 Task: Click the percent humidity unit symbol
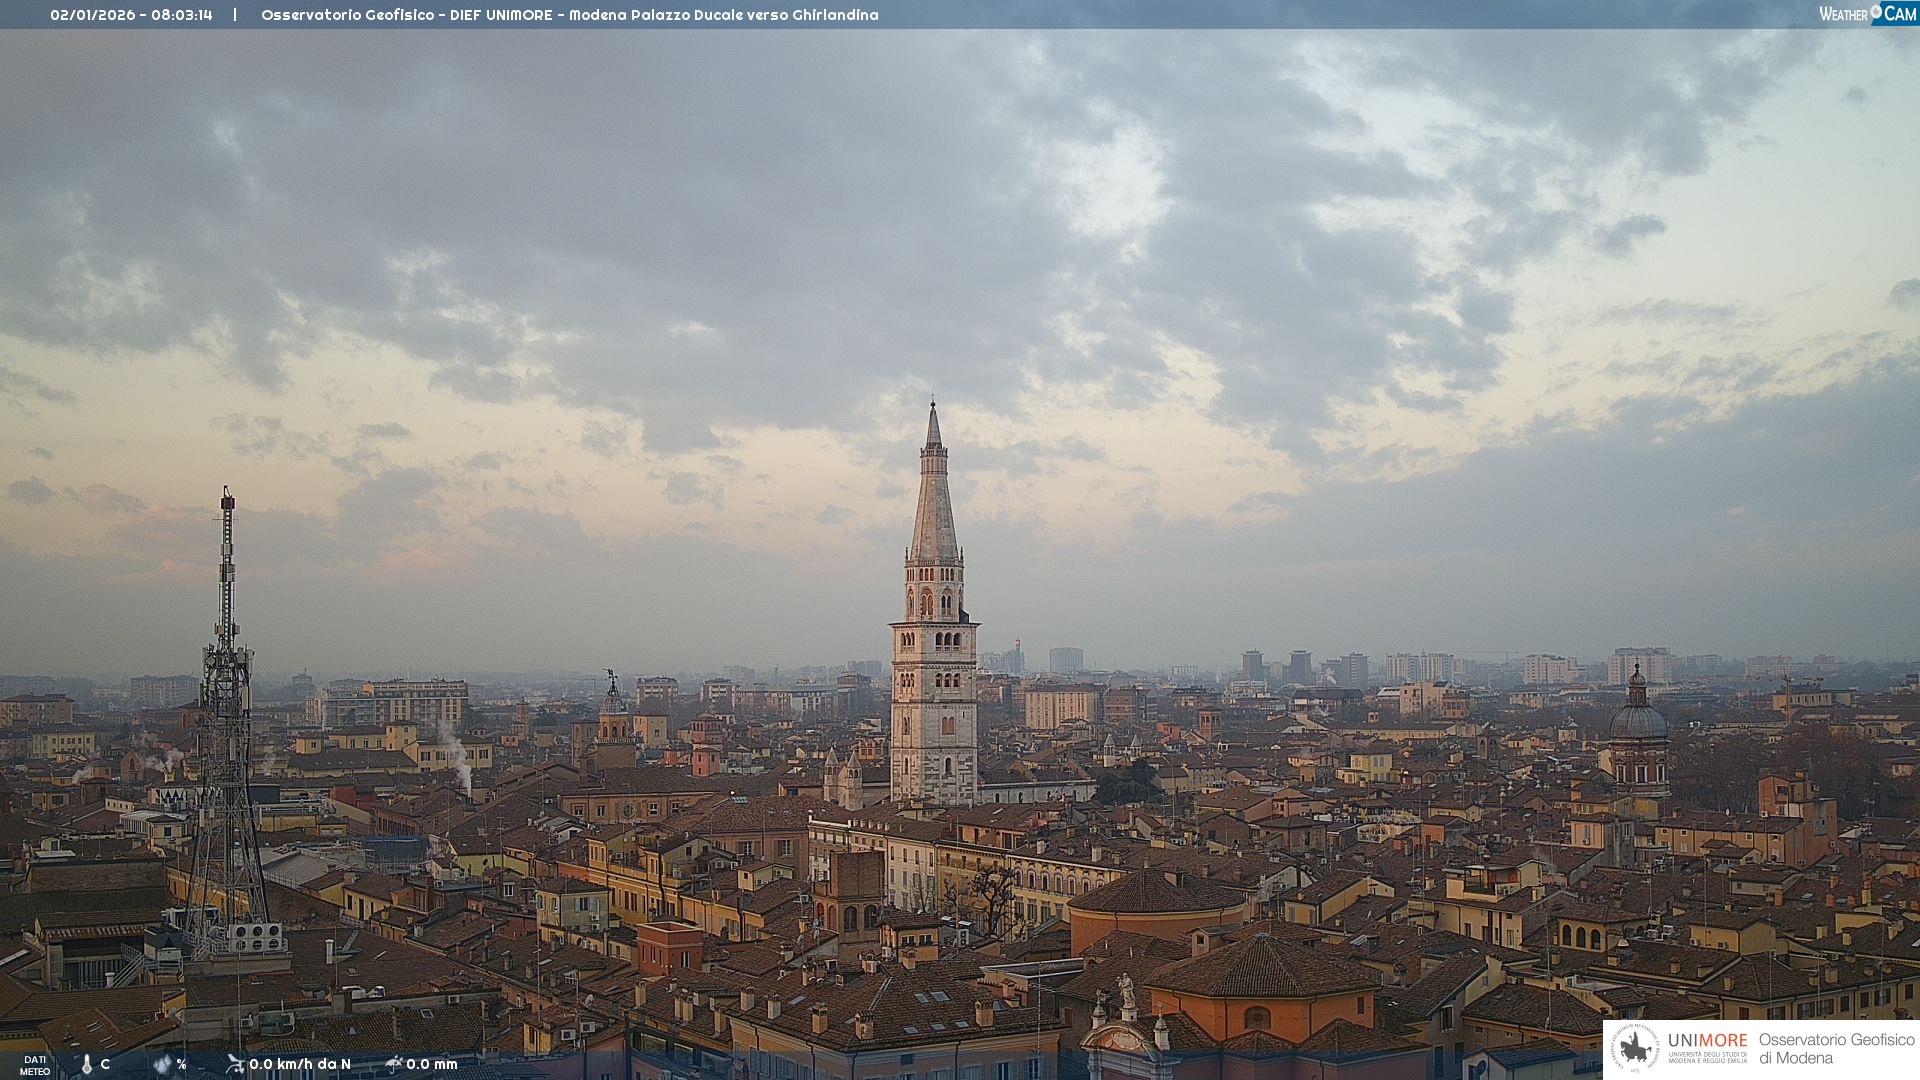click(x=181, y=1064)
